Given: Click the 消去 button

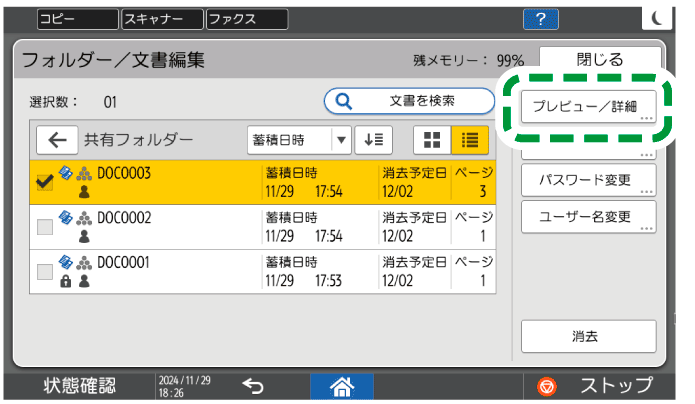Looking at the screenshot, I should pyautogui.click(x=588, y=337).
